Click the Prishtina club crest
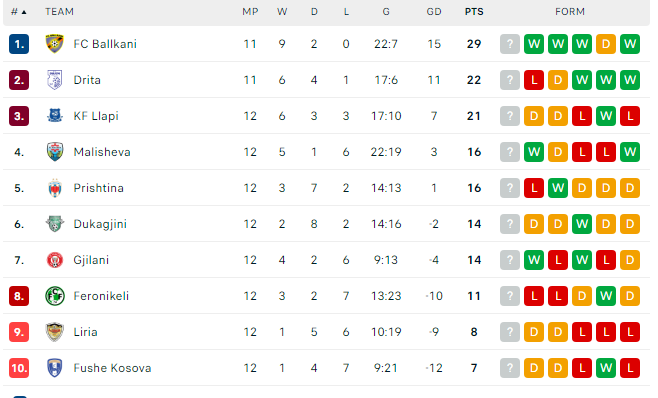This screenshot has width=658, height=398. click(x=55, y=188)
